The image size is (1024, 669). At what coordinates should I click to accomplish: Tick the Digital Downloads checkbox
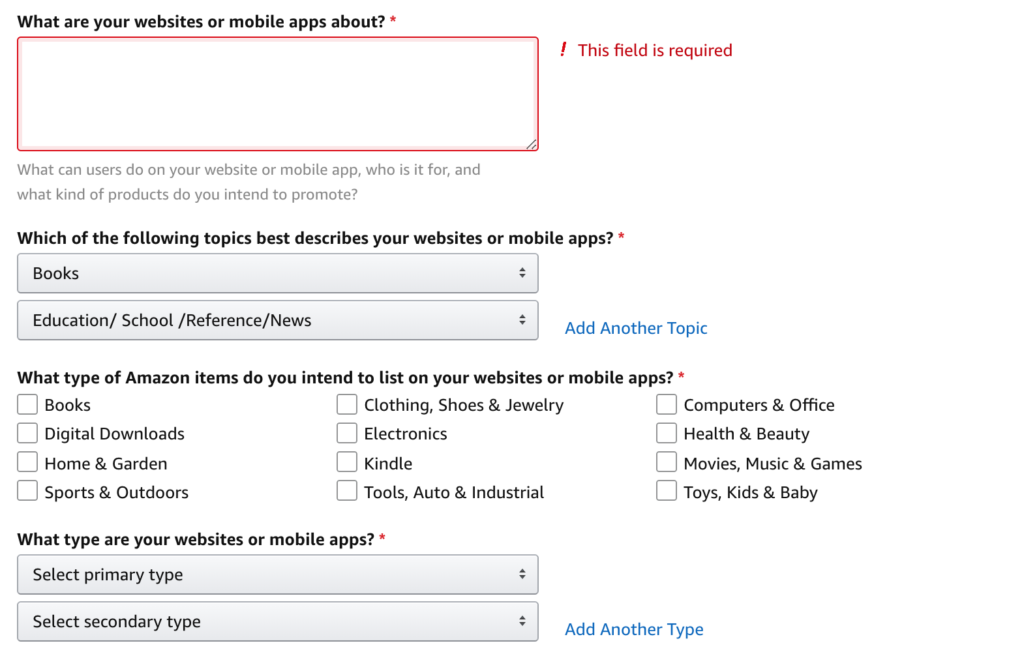coord(28,434)
